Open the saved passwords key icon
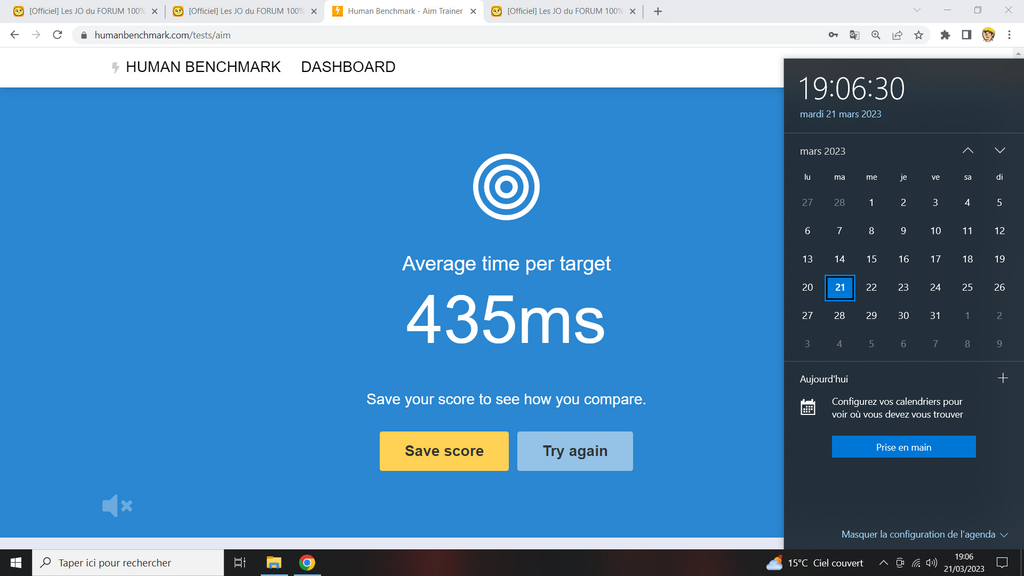The width and height of the screenshot is (1024, 576). coord(833,35)
